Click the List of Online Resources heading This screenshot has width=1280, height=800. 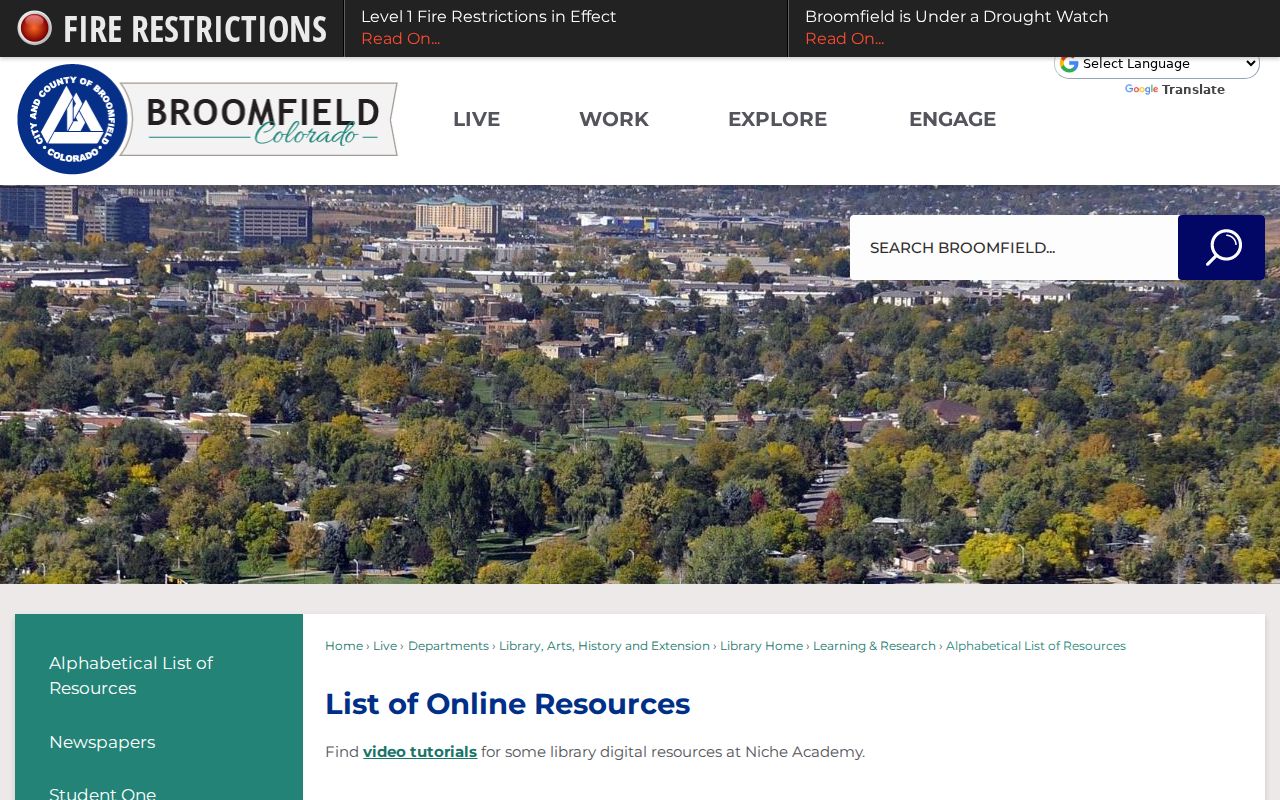(x=507, y=704)
